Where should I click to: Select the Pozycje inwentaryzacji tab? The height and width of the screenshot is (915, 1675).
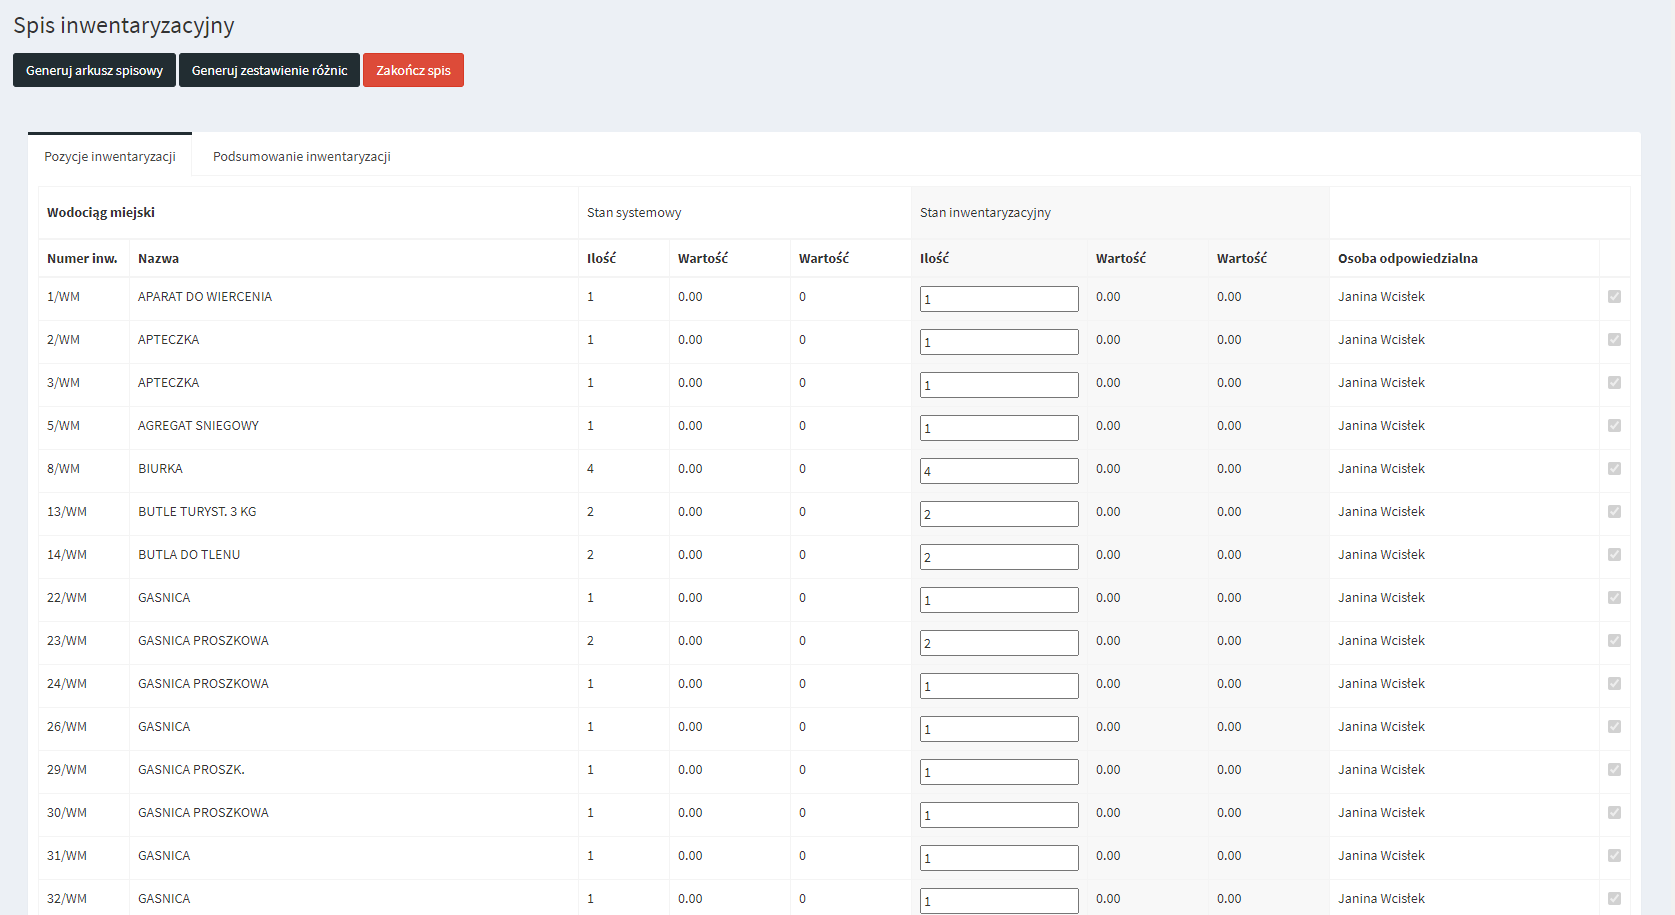[x=110, y=156]
